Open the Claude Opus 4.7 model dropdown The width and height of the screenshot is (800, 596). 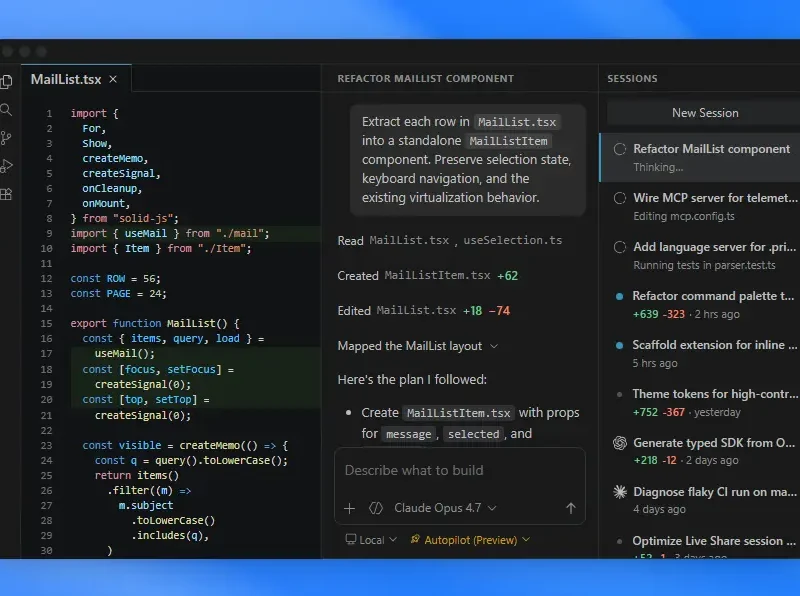445,508
